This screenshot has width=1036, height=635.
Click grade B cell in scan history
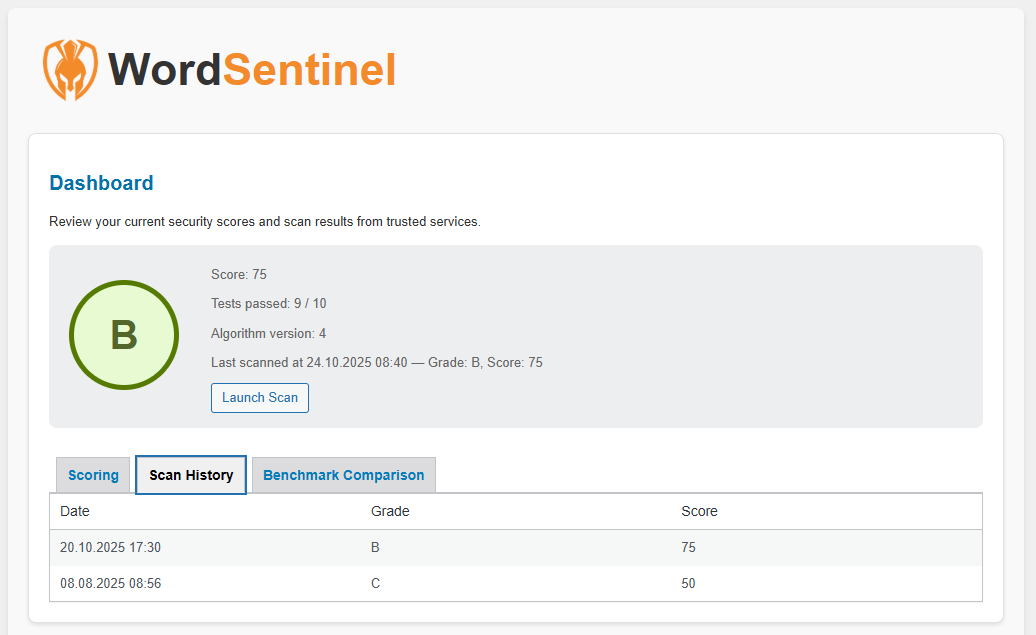tap(376, 547)
